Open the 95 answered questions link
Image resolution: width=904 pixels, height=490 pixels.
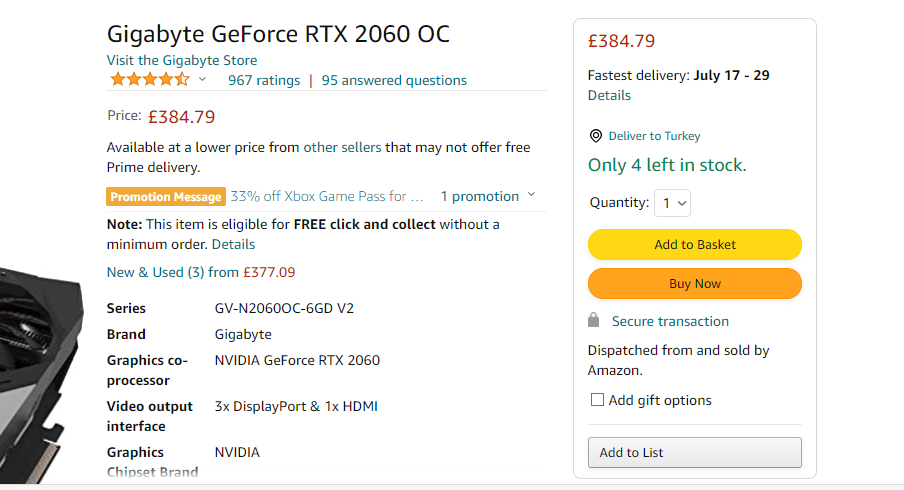tap(394, 80)
